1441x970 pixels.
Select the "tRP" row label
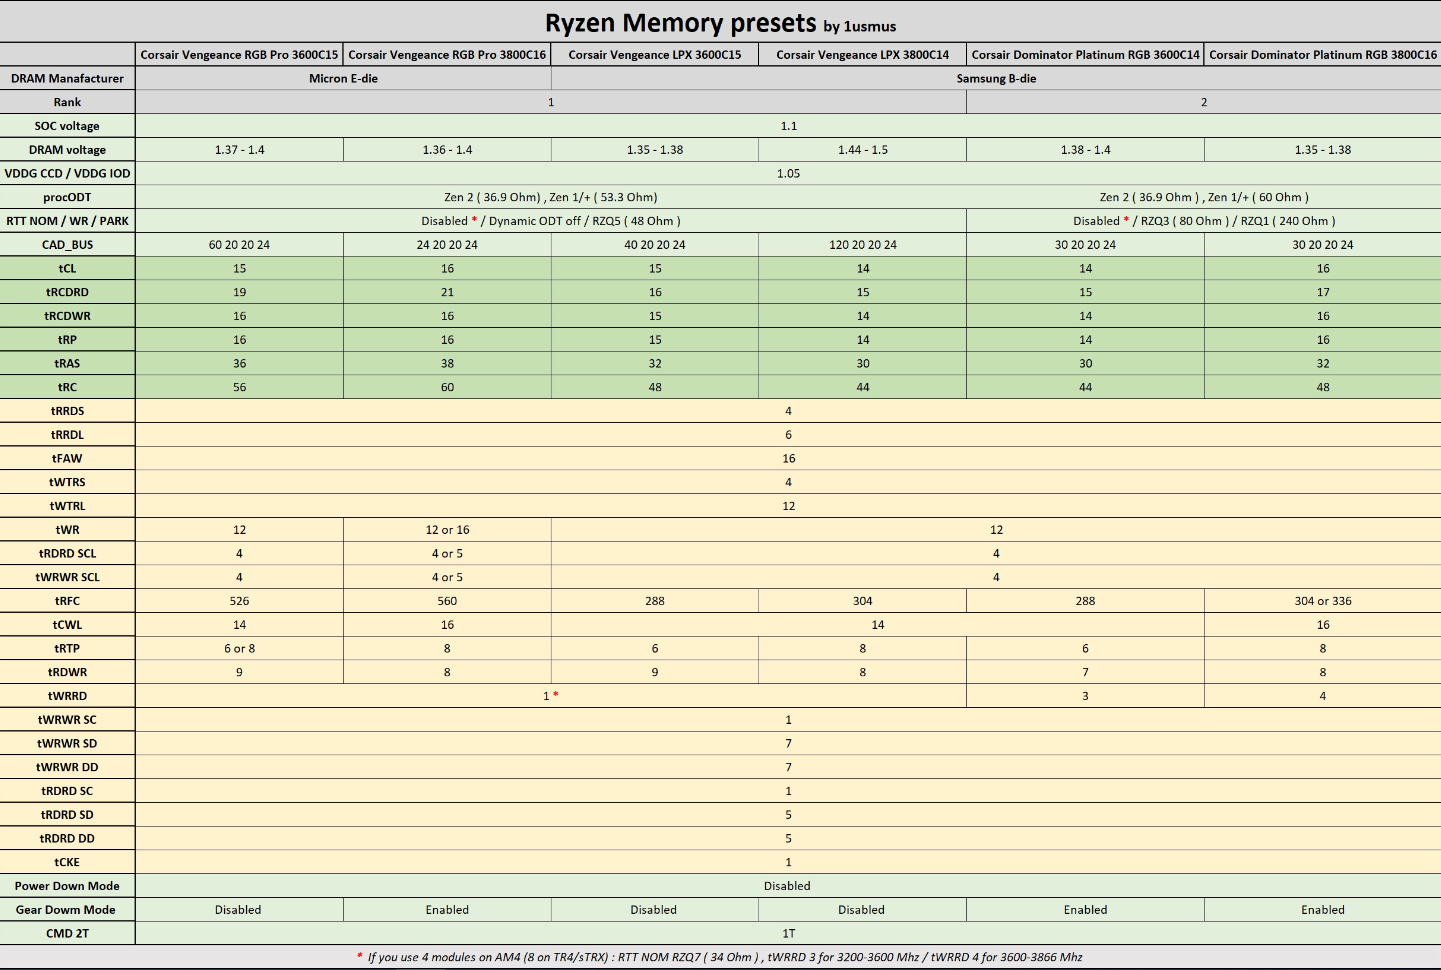[x=67, y=340]
